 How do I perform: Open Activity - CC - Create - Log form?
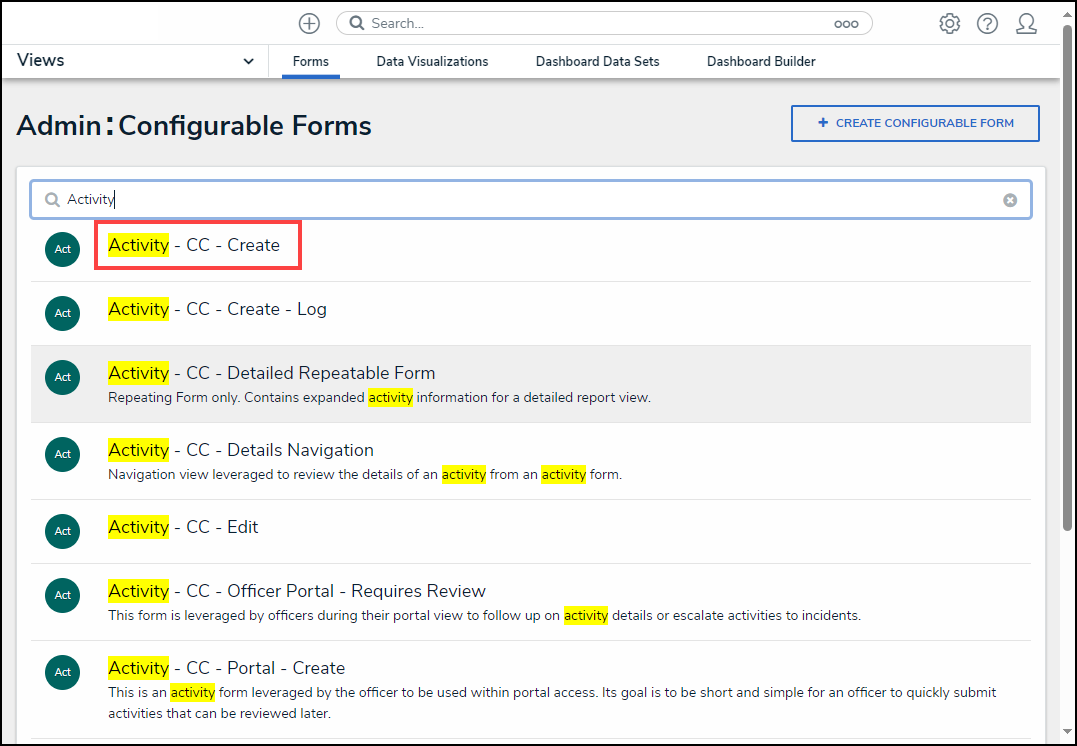(x=217, y=309)
